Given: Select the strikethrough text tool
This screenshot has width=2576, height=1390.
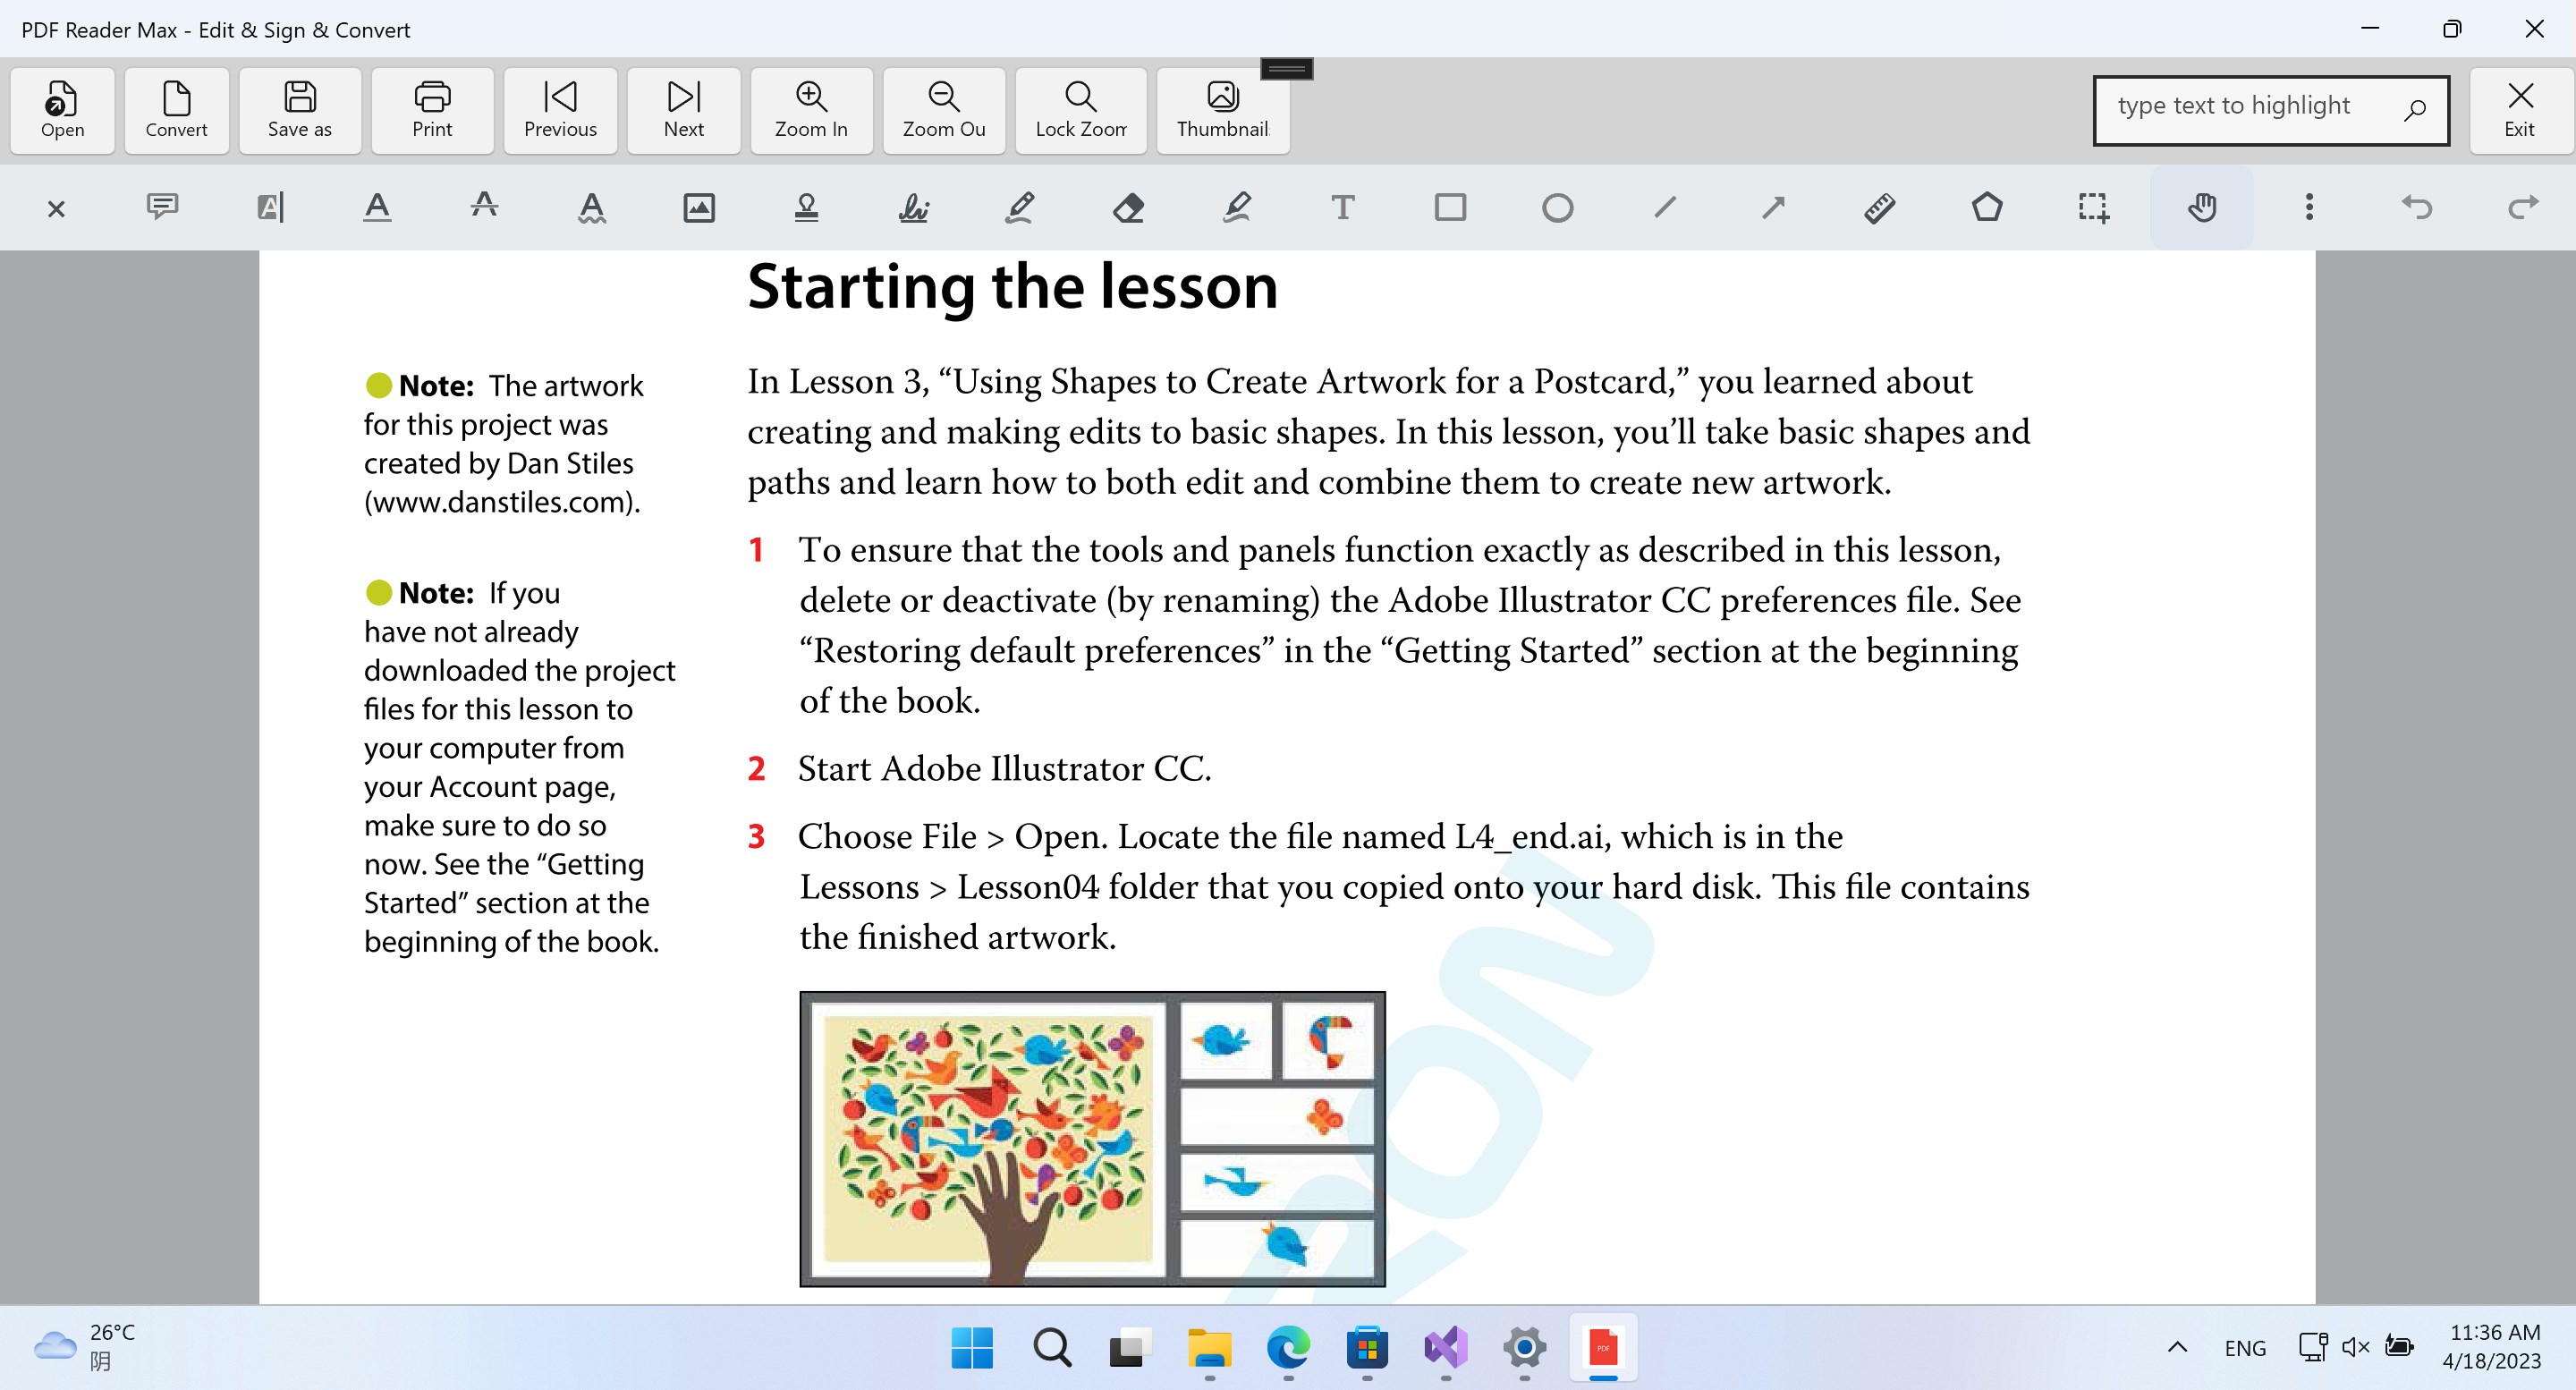Looking at the screenshot, I should (x=484, y=206).
